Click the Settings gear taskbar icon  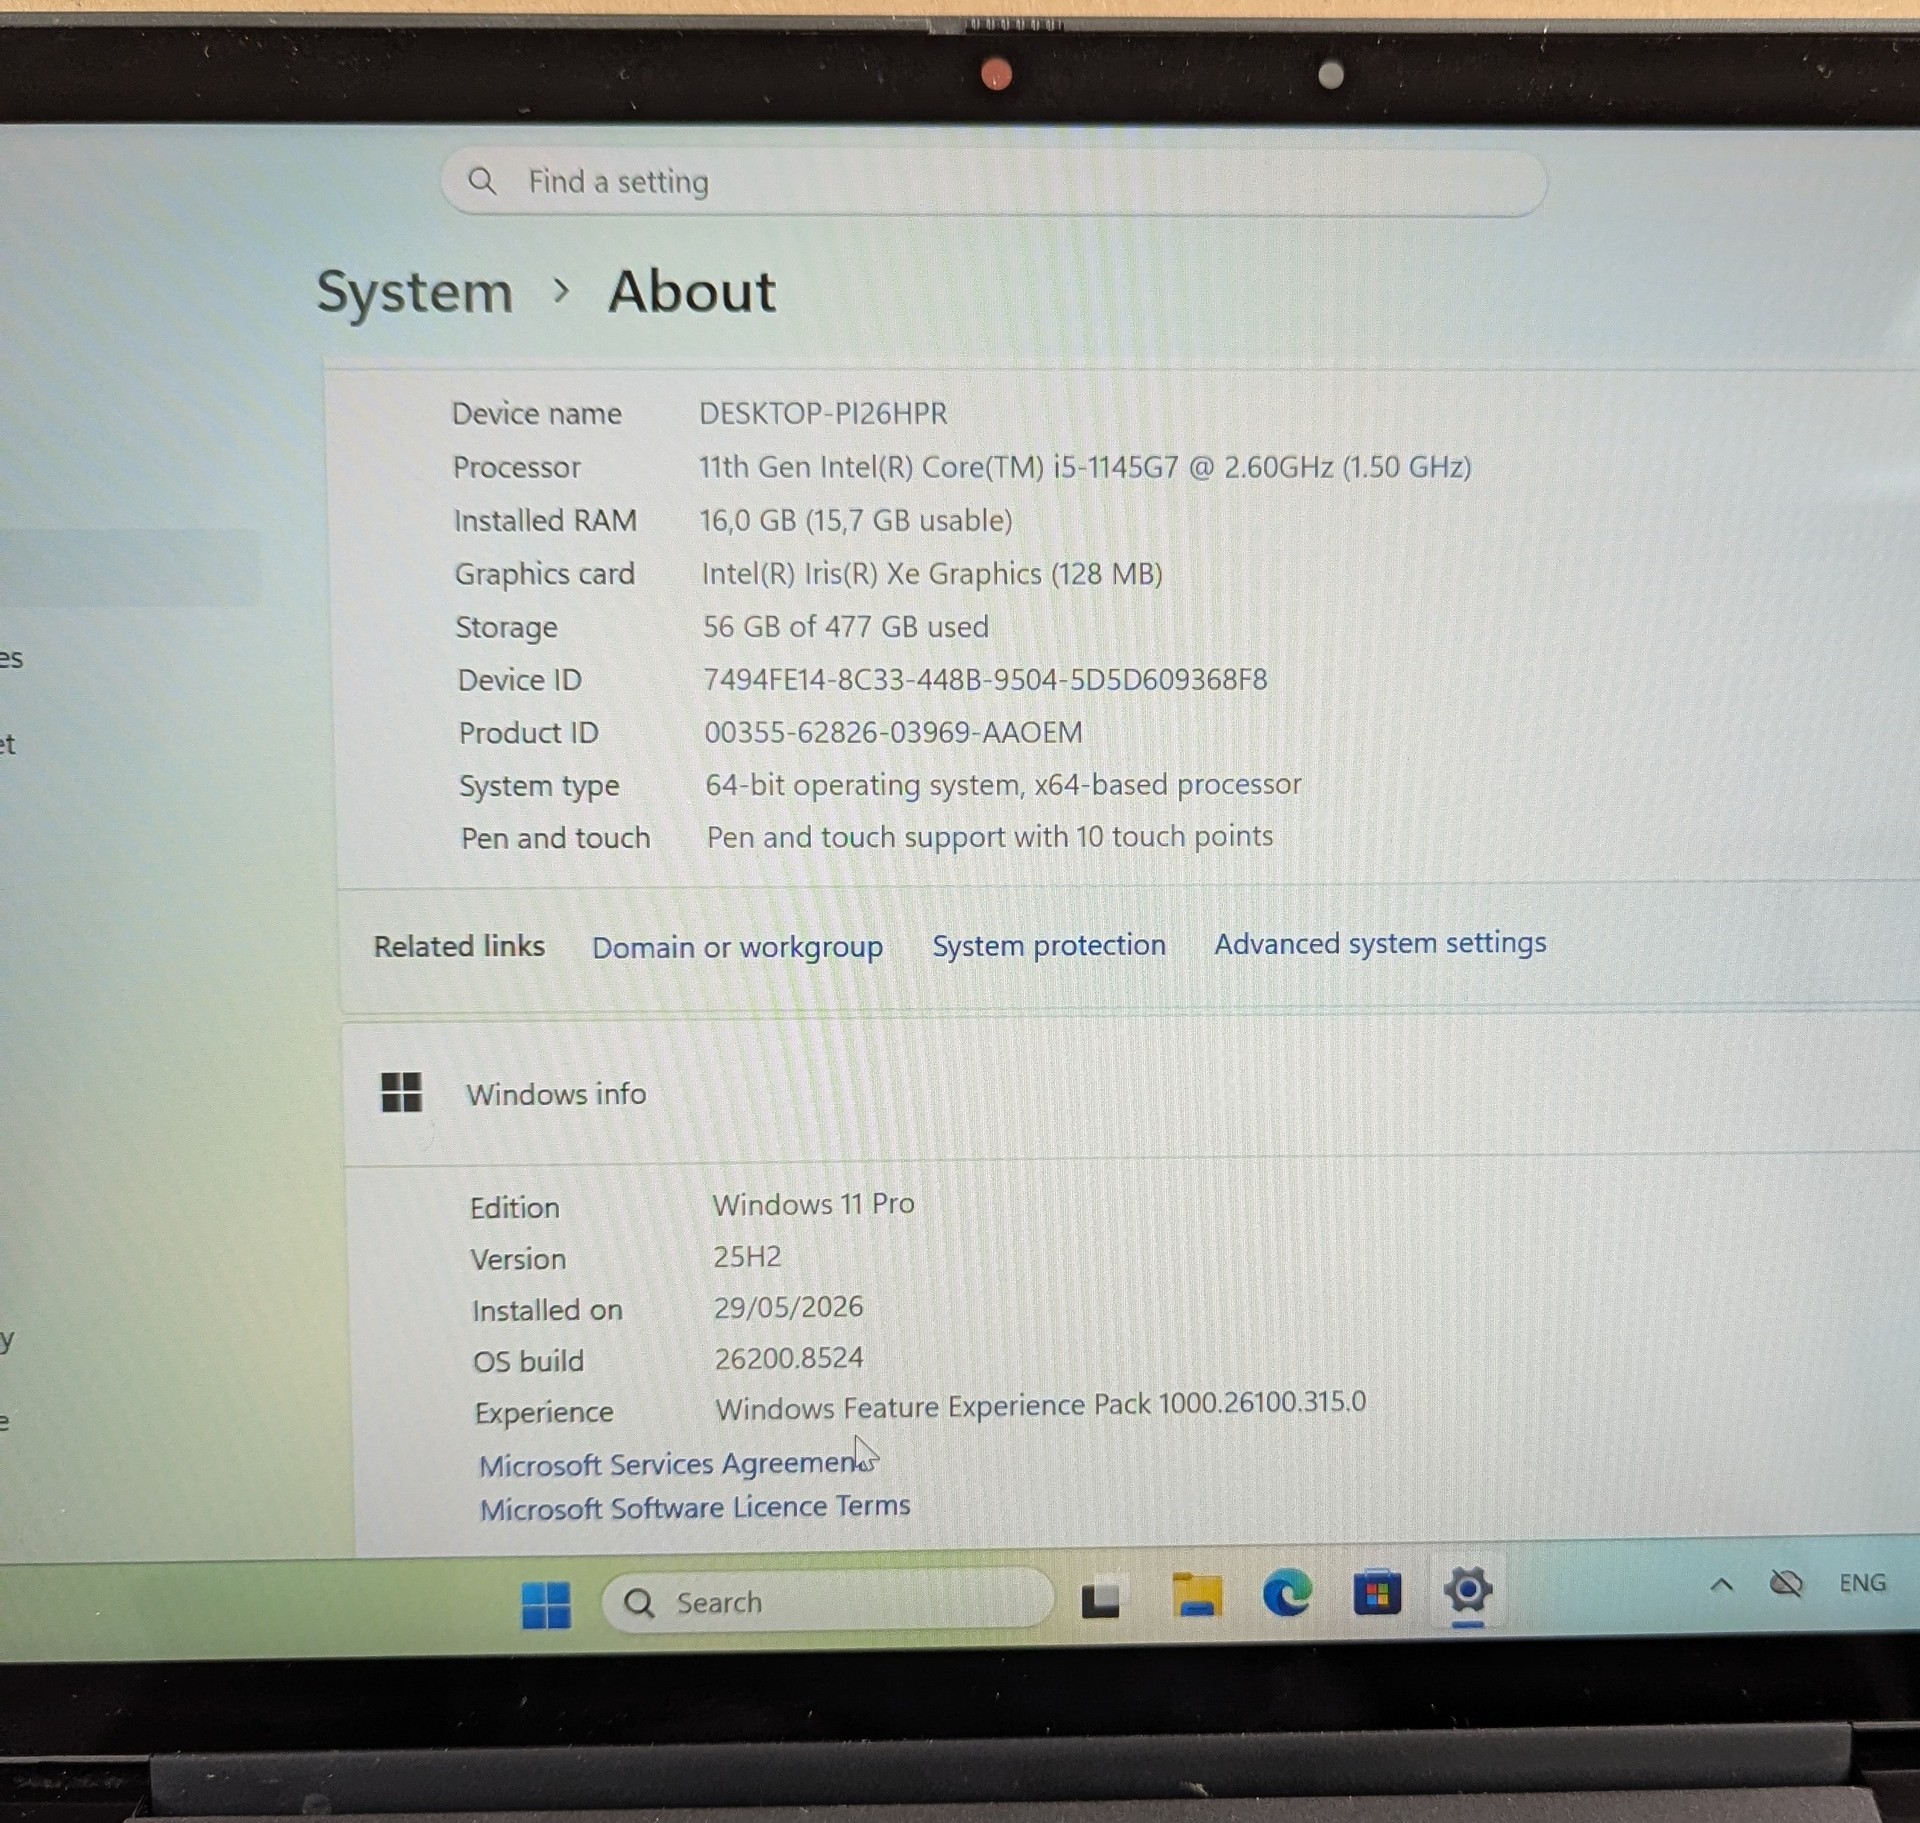pyautogui.click(x=1467, y=1589)
